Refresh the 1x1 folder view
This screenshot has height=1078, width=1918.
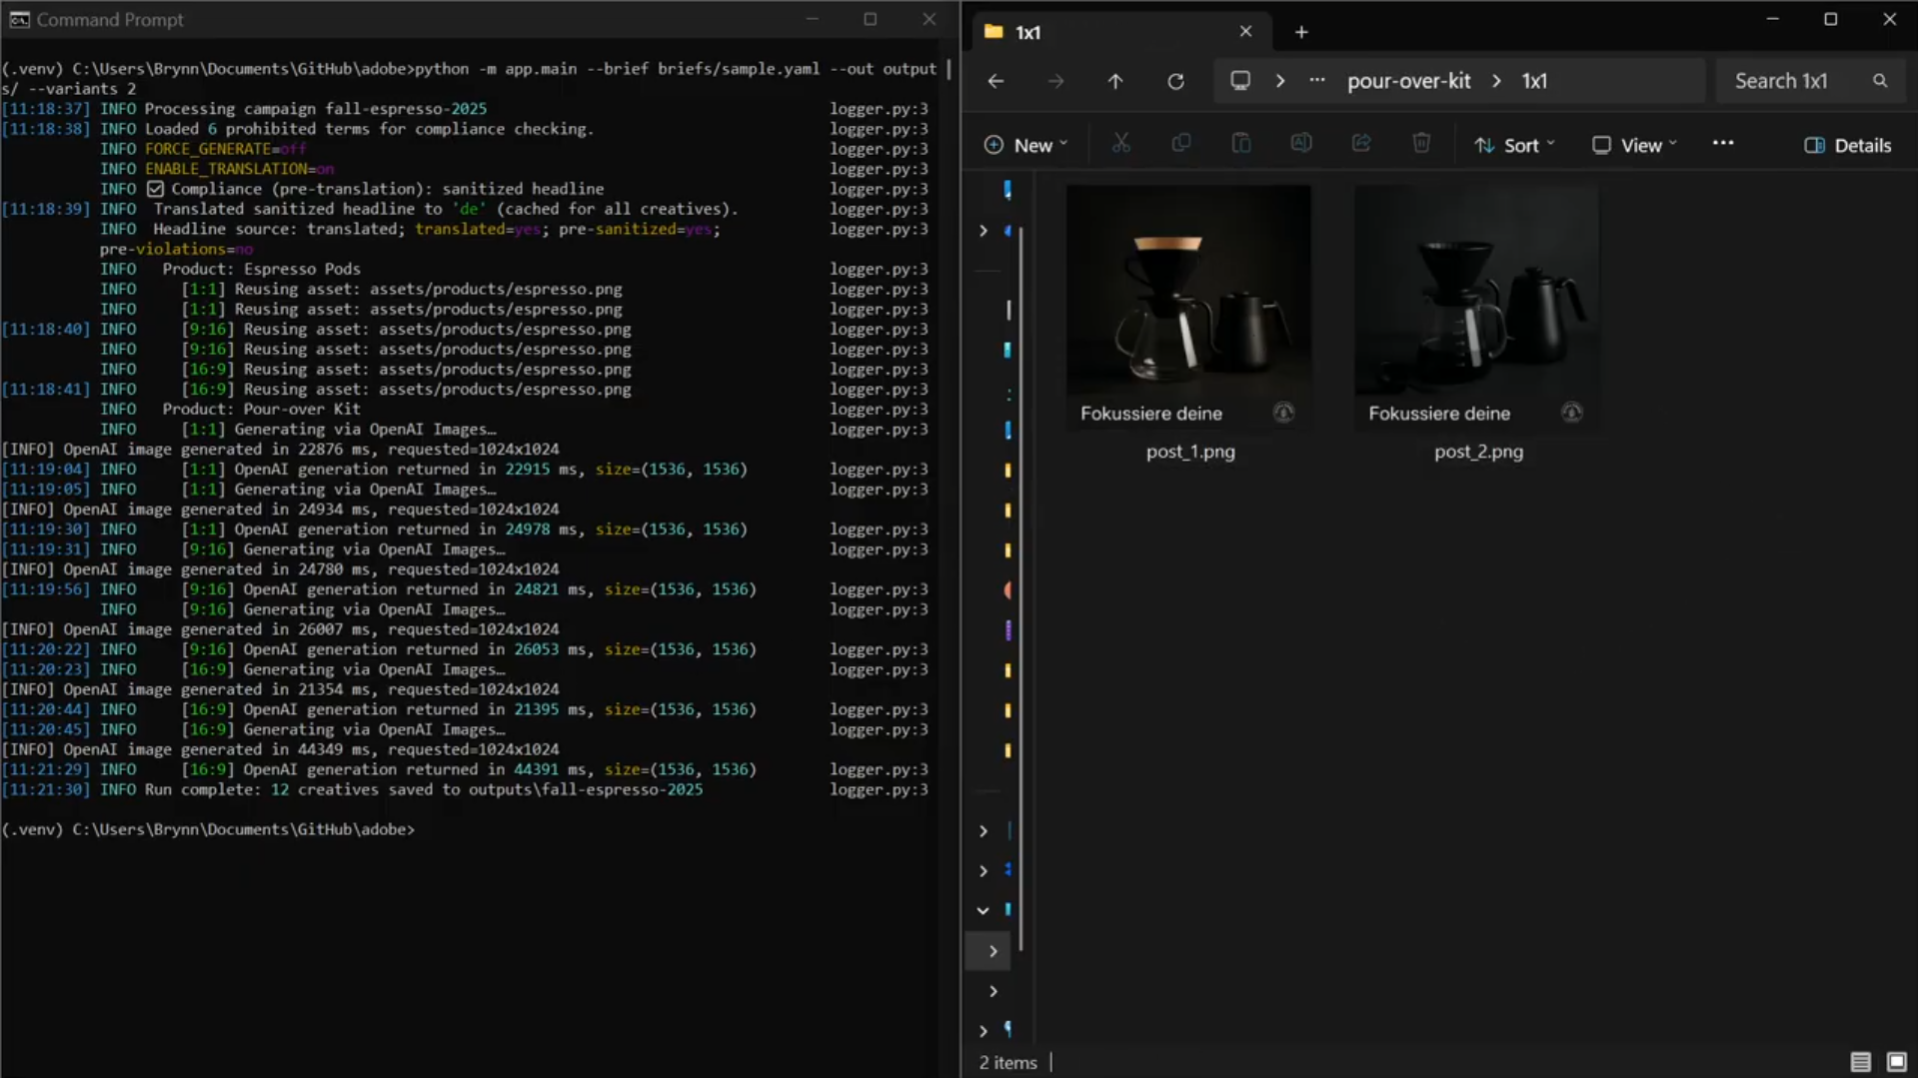tap(1175, 81)
